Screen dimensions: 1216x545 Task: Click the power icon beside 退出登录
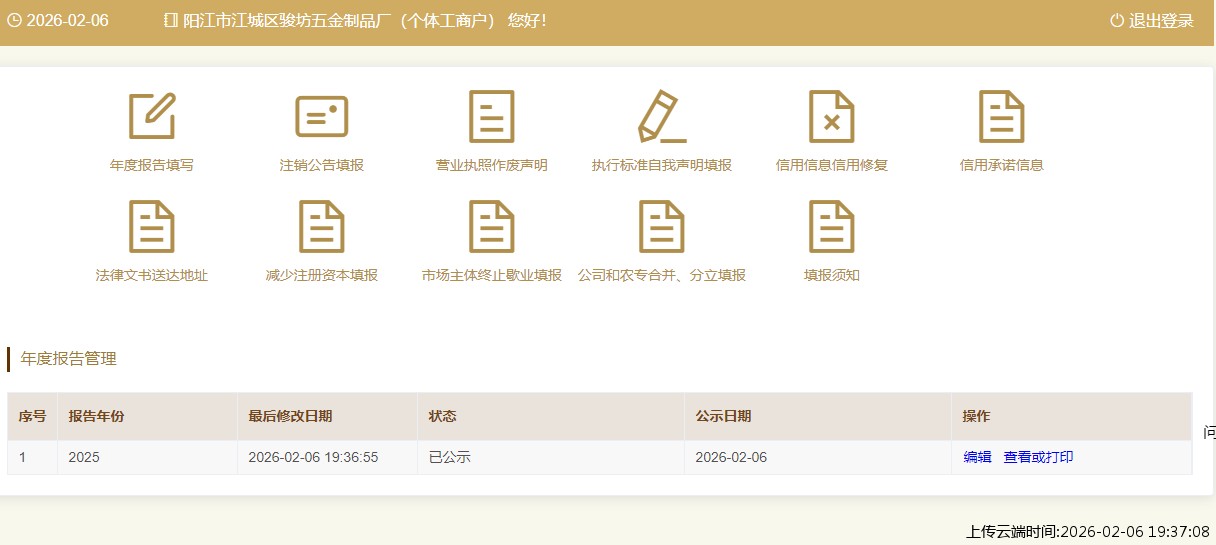coord(1117,20)
